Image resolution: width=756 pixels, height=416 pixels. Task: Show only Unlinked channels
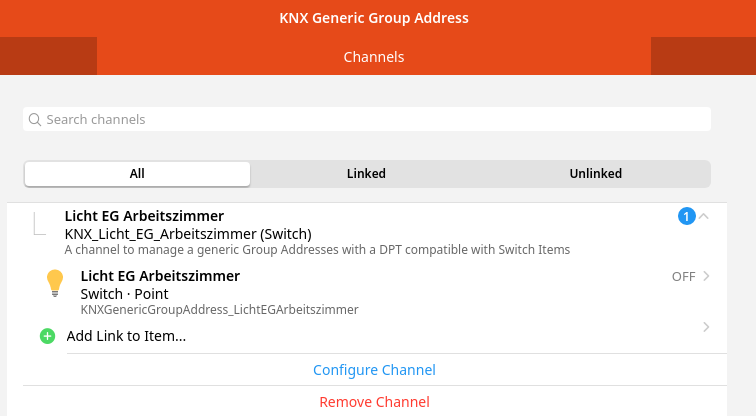coord(595,174)
